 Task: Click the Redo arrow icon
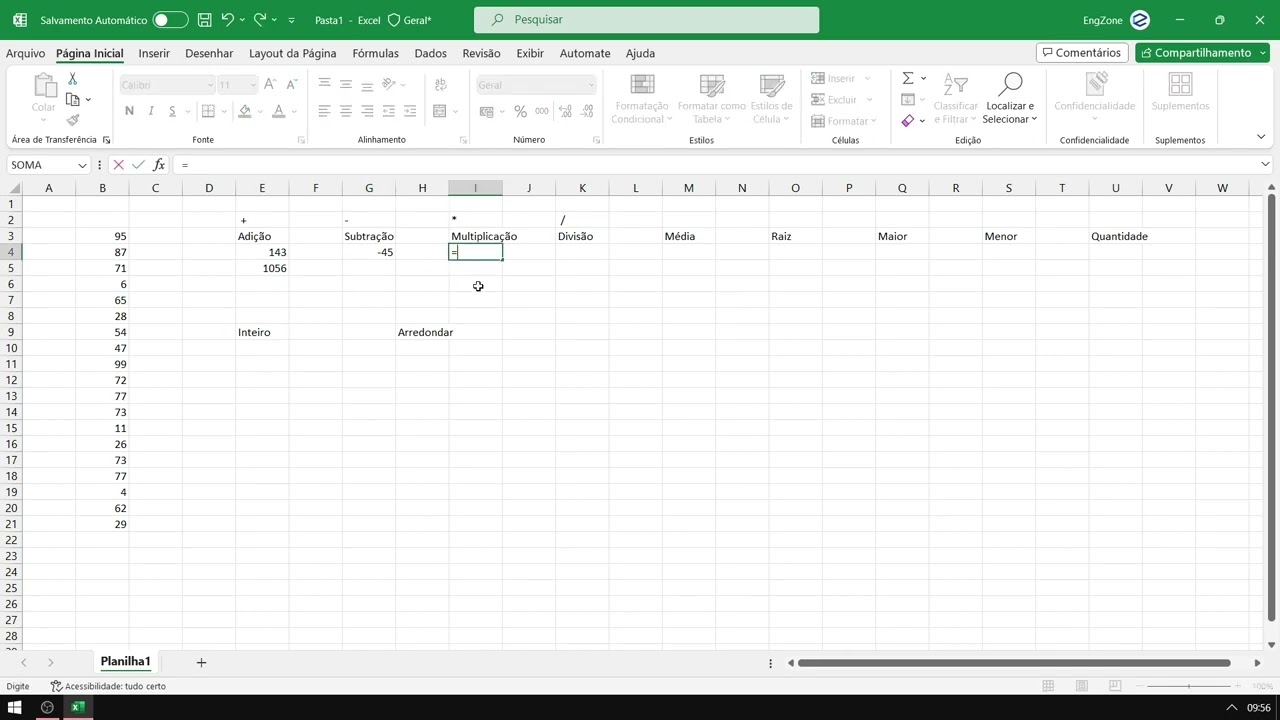[x=260, y=20]
